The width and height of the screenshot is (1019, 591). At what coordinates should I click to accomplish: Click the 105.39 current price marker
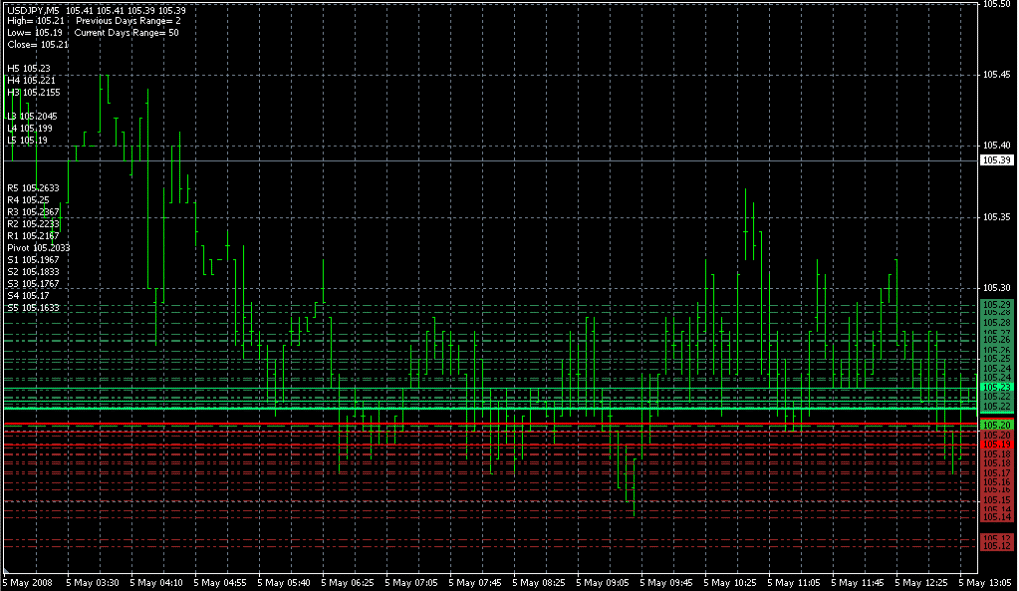tap(996, 160)
